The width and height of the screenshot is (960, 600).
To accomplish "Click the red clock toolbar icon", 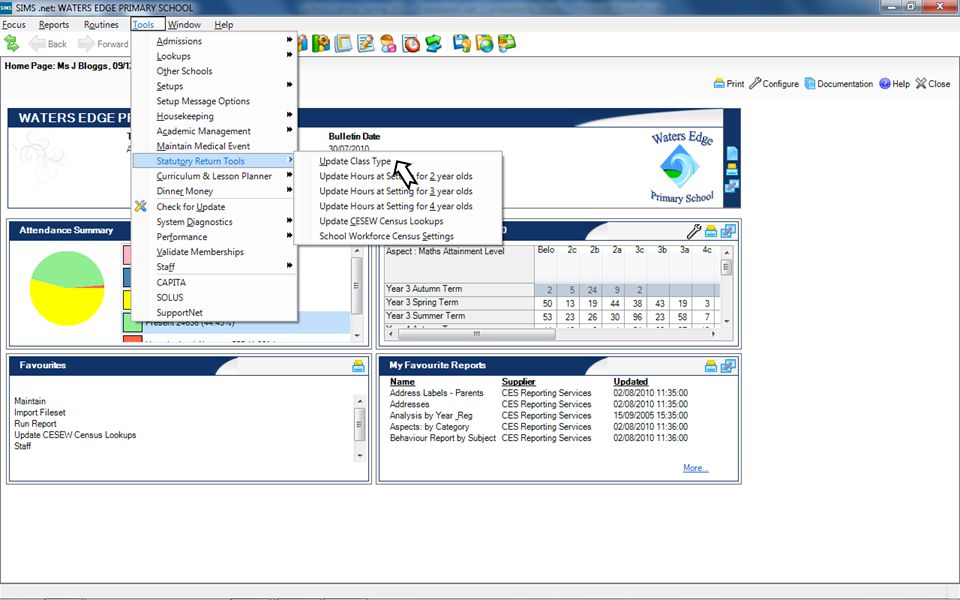I will [x=411, y=43].
